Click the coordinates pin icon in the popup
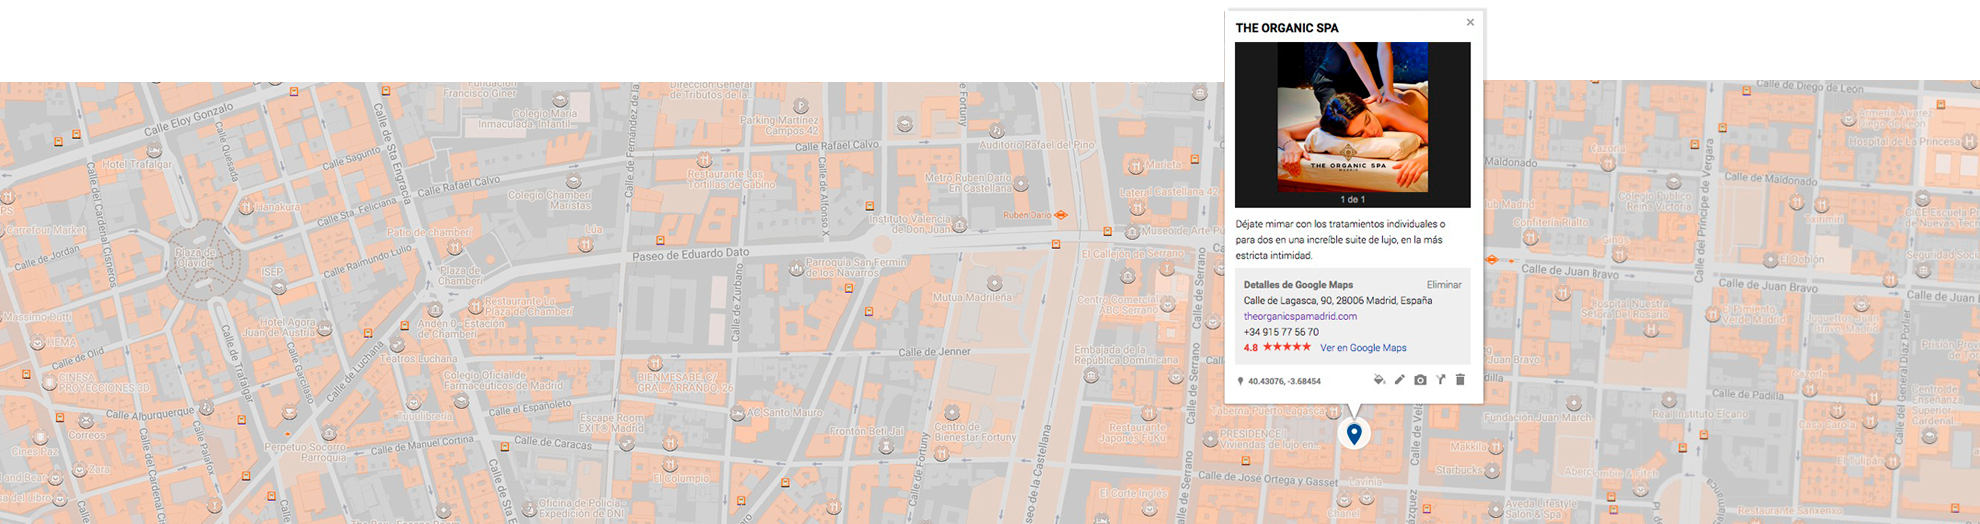The image size is (1980, 524). click(x=1240, y=381)
